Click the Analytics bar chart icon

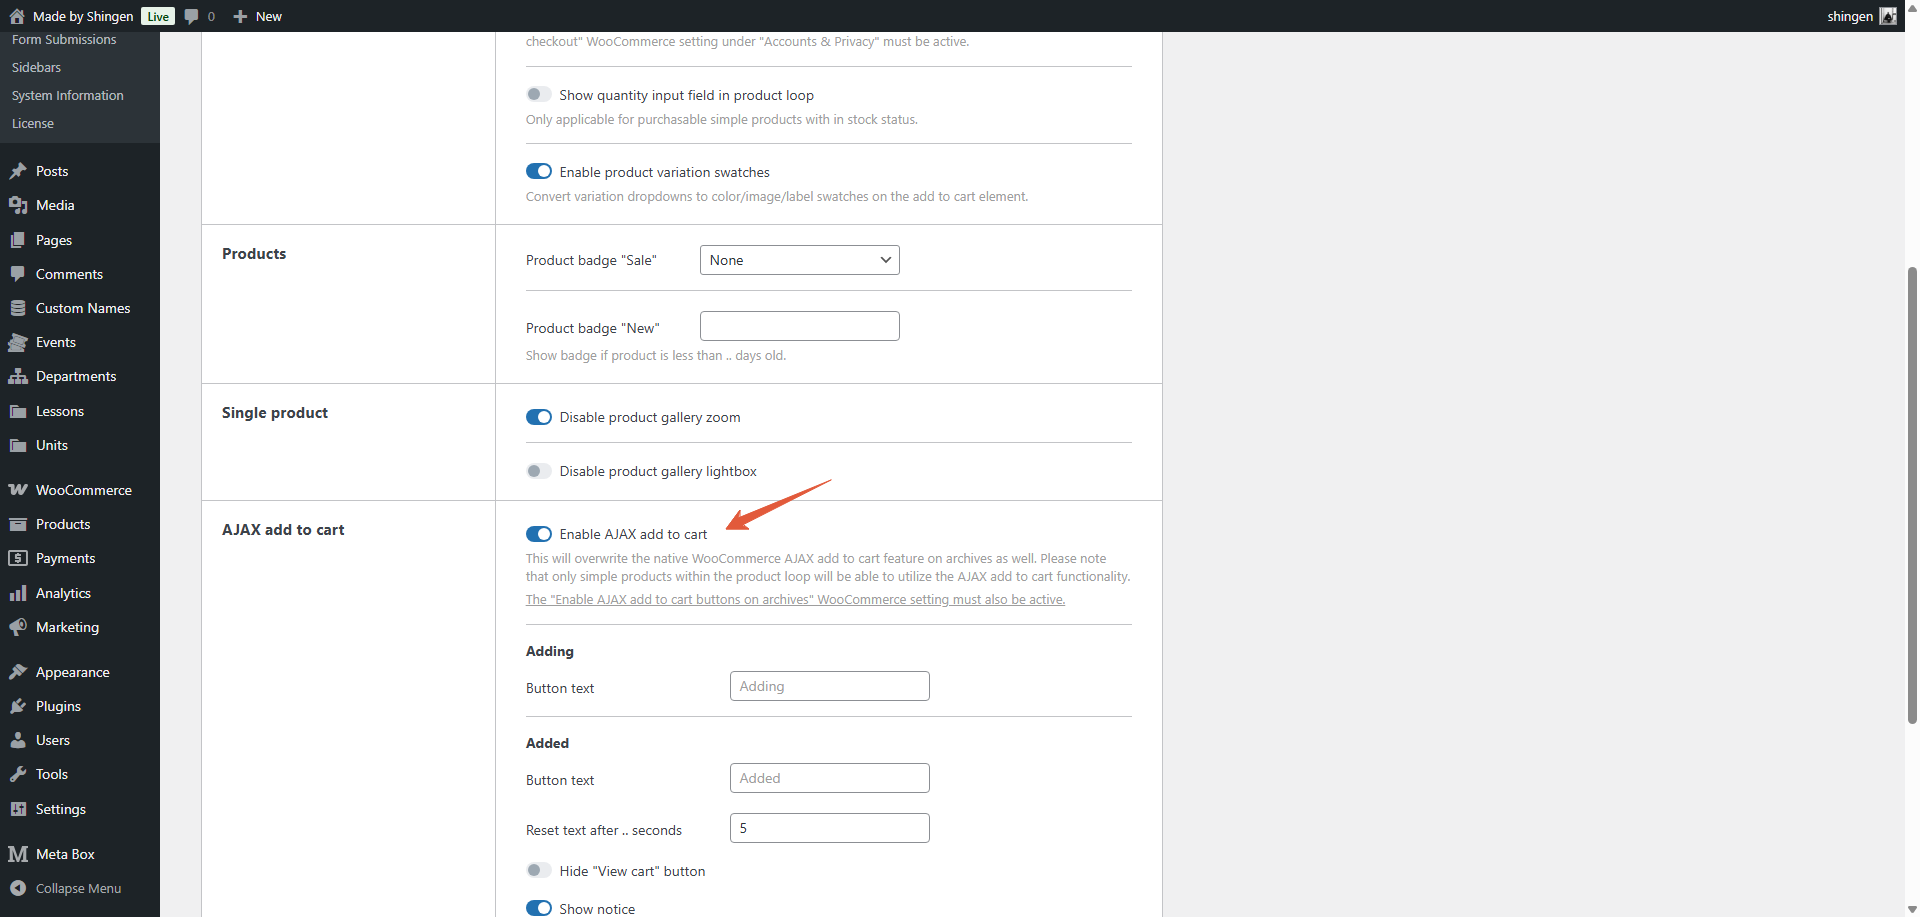pyautogui.click(x=18, y=593)
